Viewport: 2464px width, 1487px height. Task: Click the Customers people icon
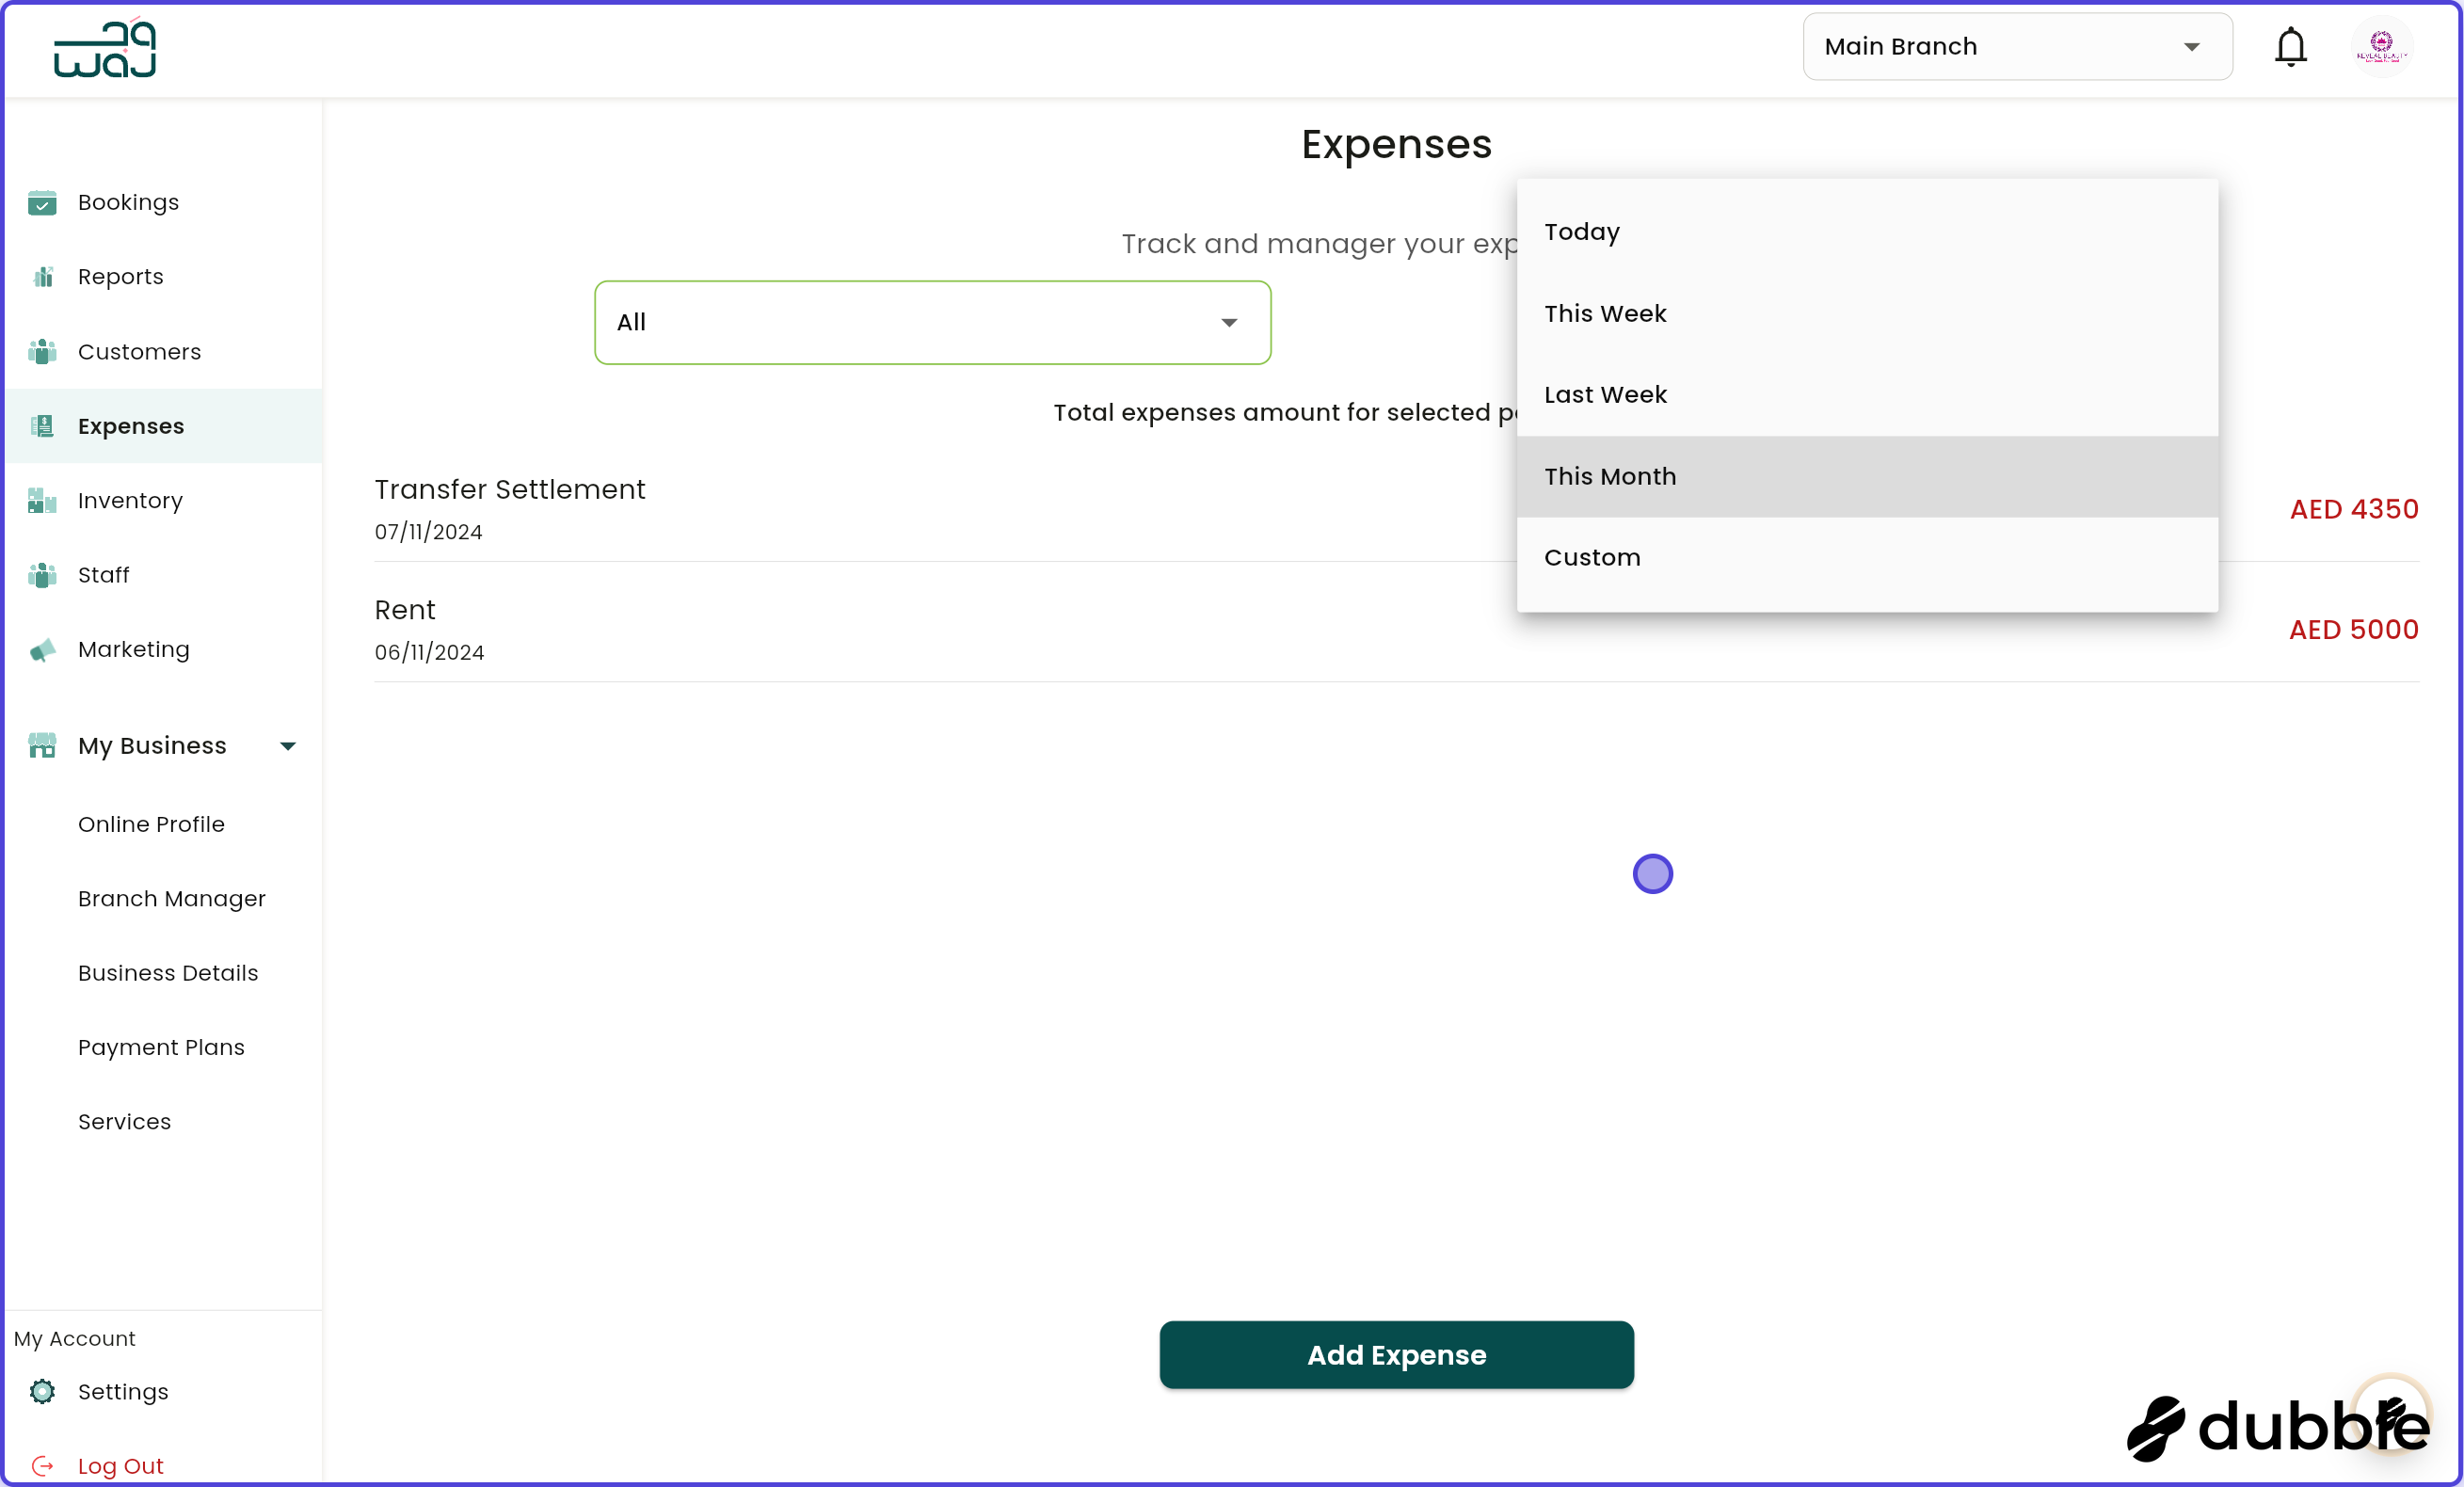(x=42, y=352)
